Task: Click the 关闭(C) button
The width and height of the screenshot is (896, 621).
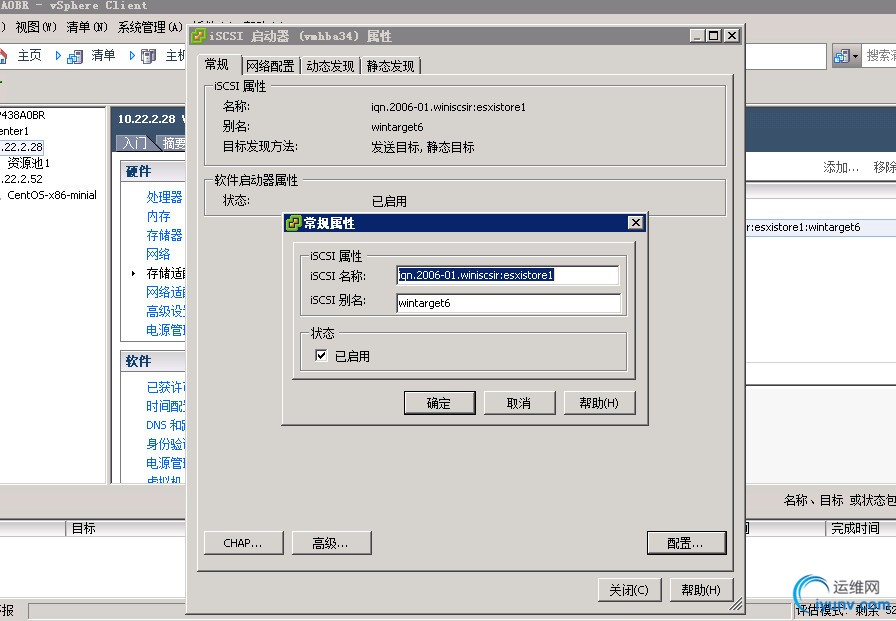Action: [629, 590]
